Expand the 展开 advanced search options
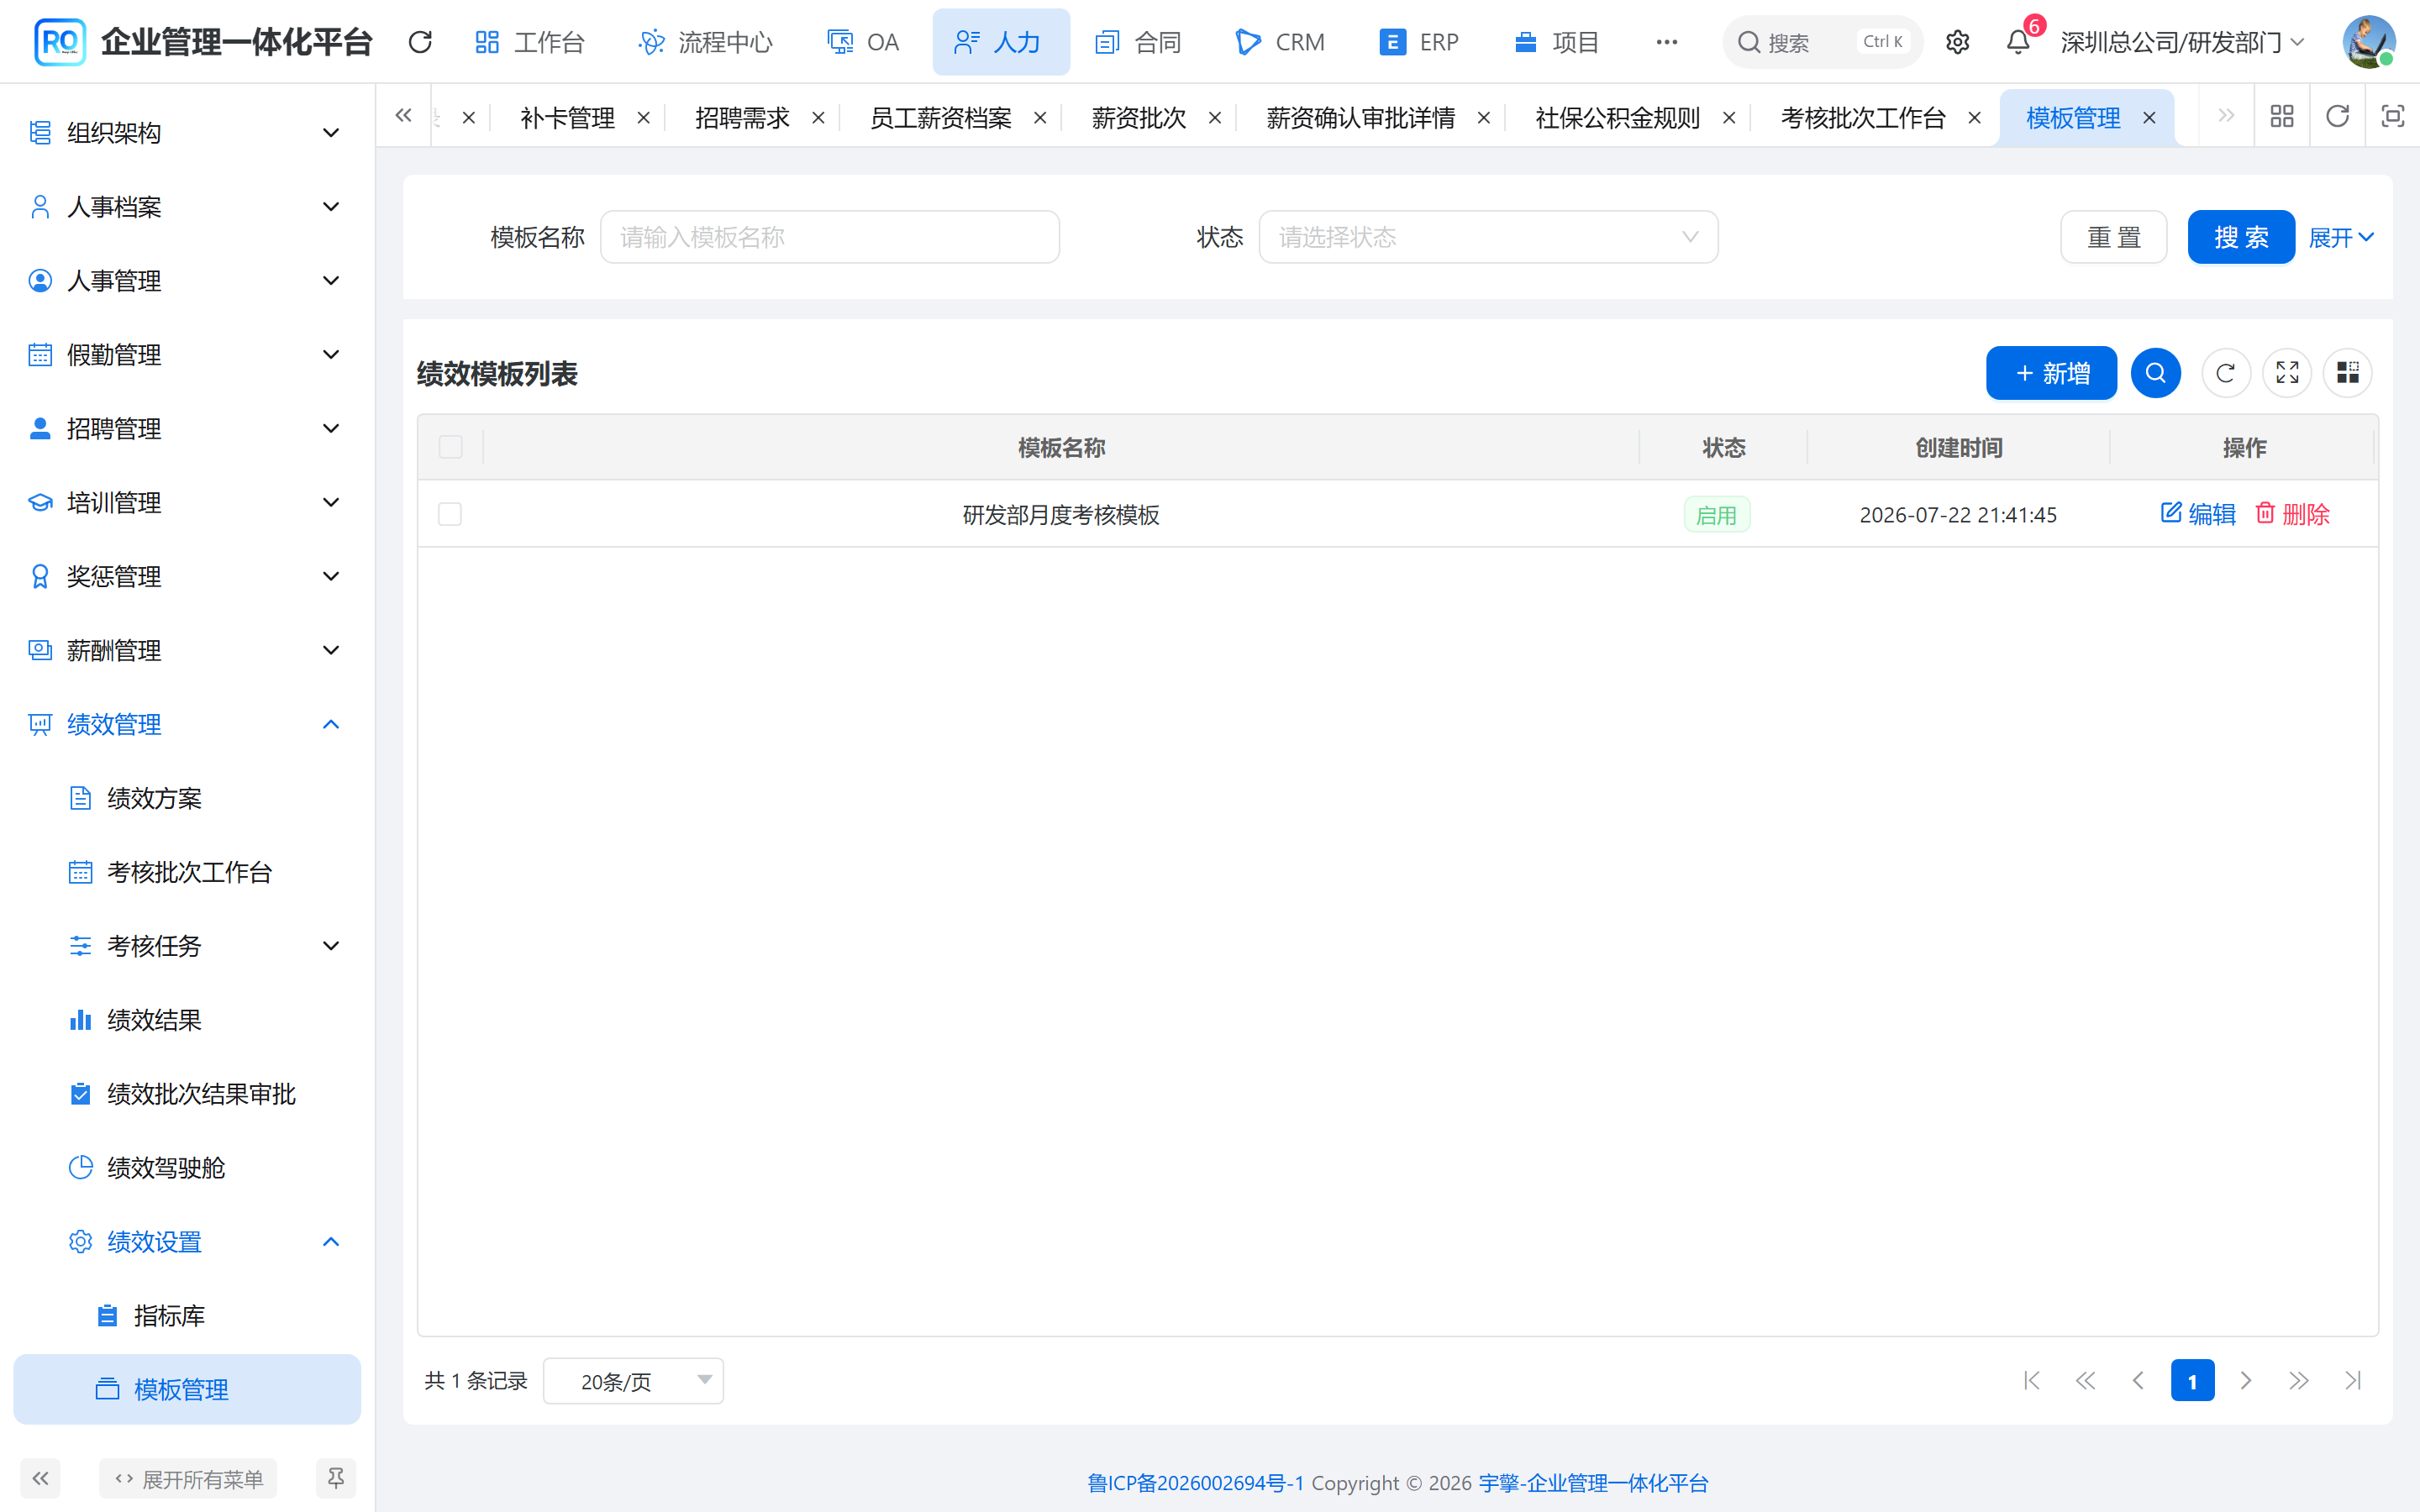Screen dimensions: 2420x1512 [2340, 238]
